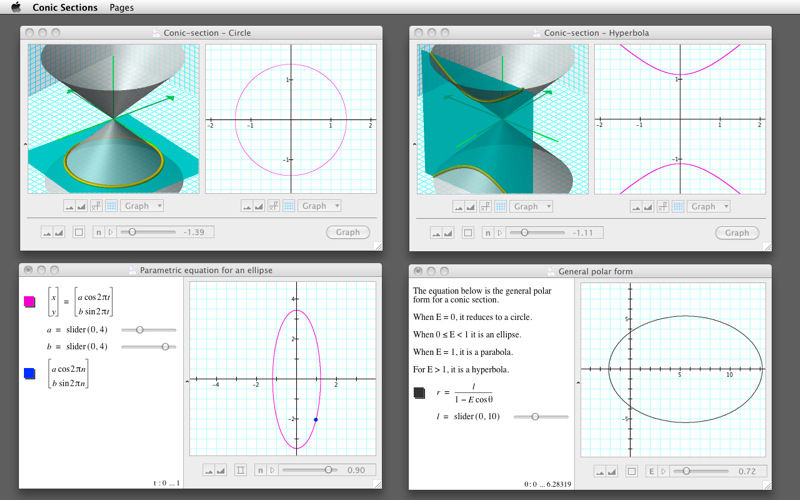This screenshot has width=800, height=500.
Task: Click the l slider handle in polar form window
Action: click(x=535, y=417)
